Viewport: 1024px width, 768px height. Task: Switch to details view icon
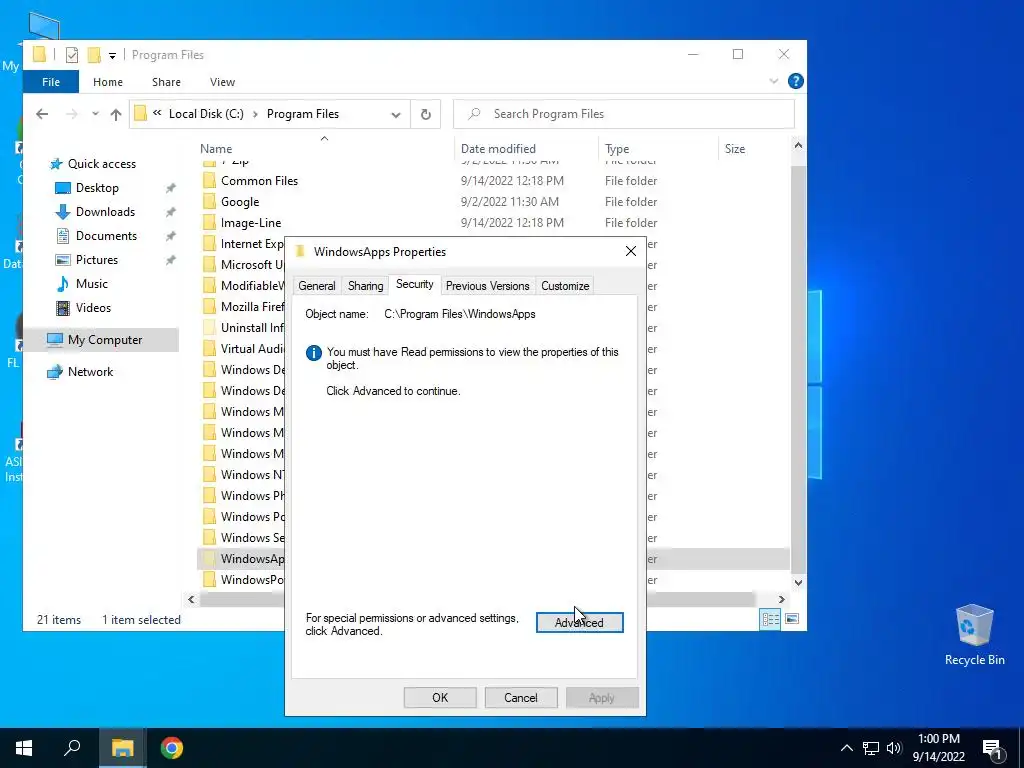[771, 619]
